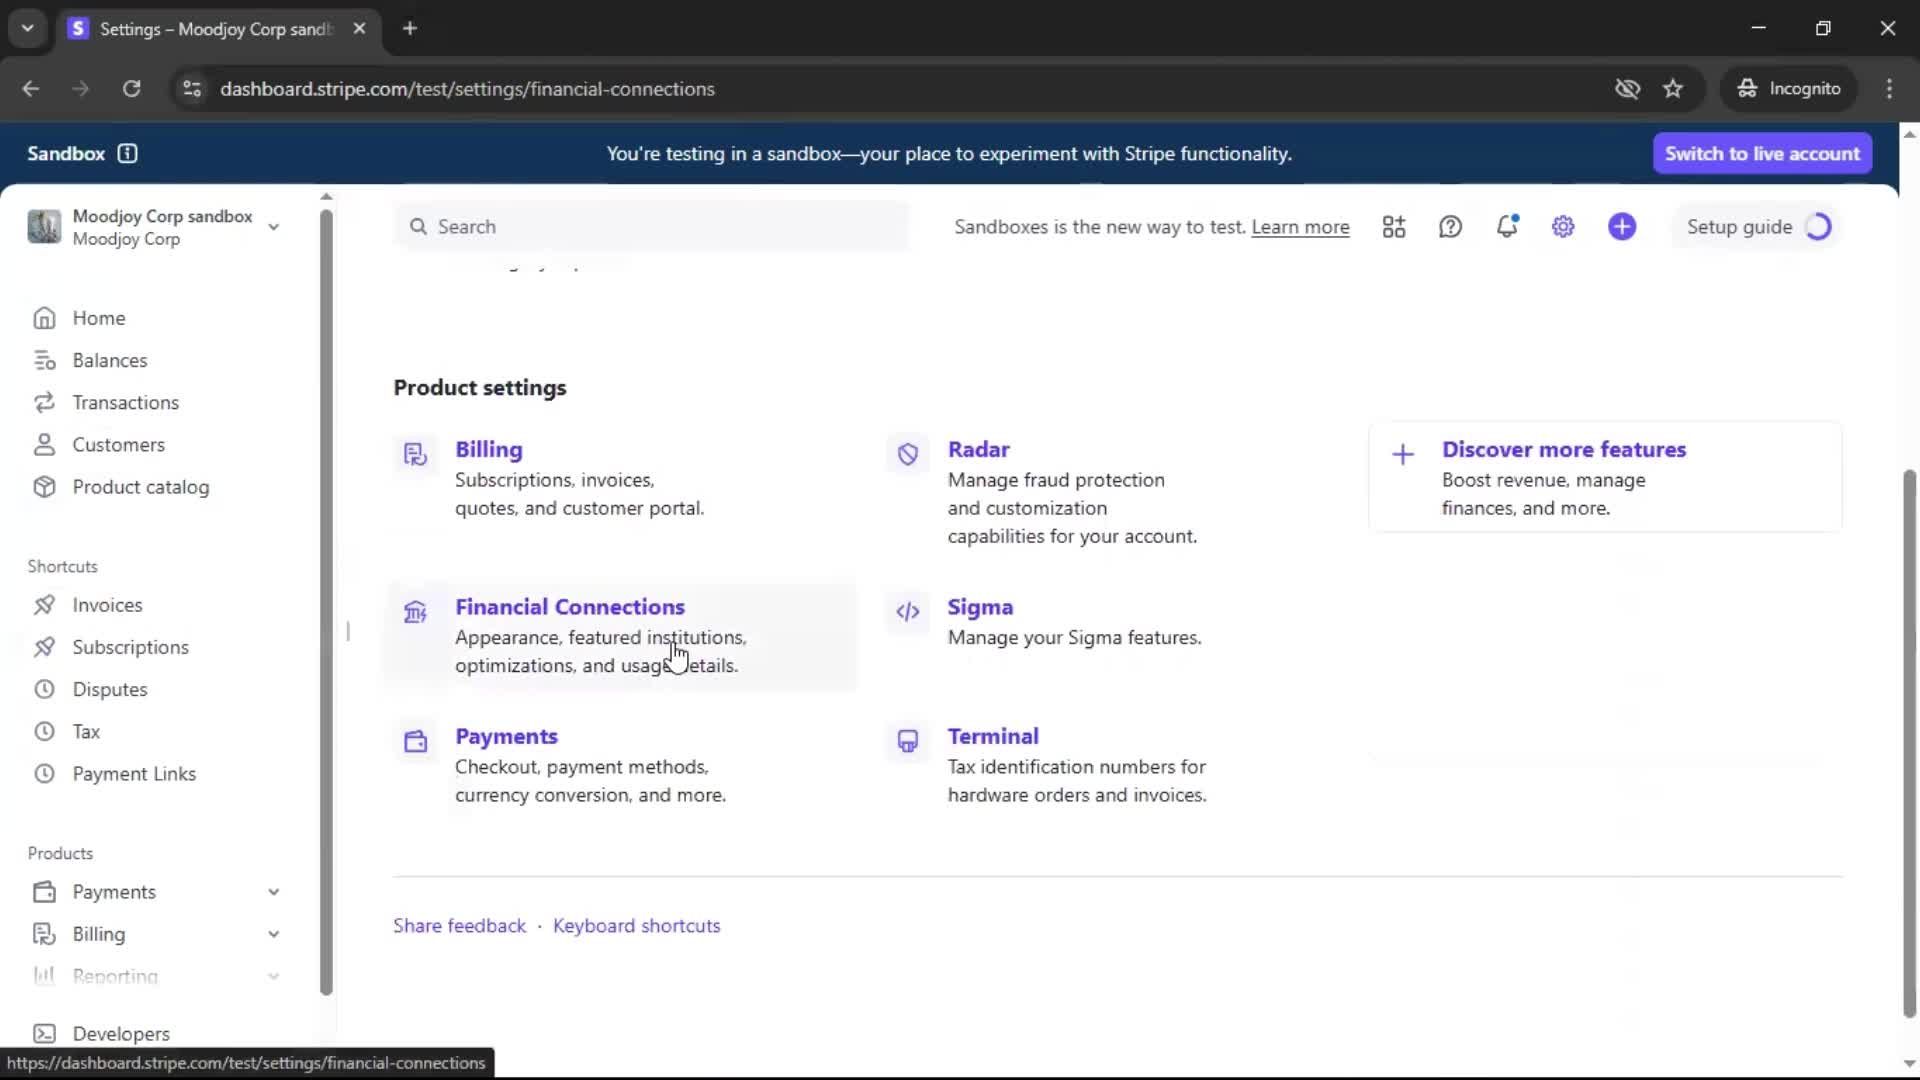Open the help question mark icon
This screenshot has height=1080, width=1920.
[x=1450, y=227]
